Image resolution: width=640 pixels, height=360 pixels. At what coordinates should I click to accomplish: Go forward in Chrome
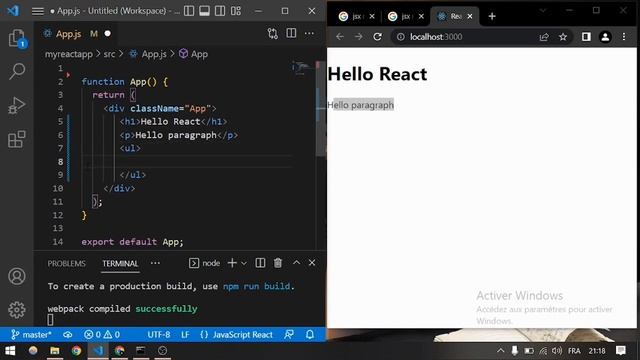(x=358, y=37)
